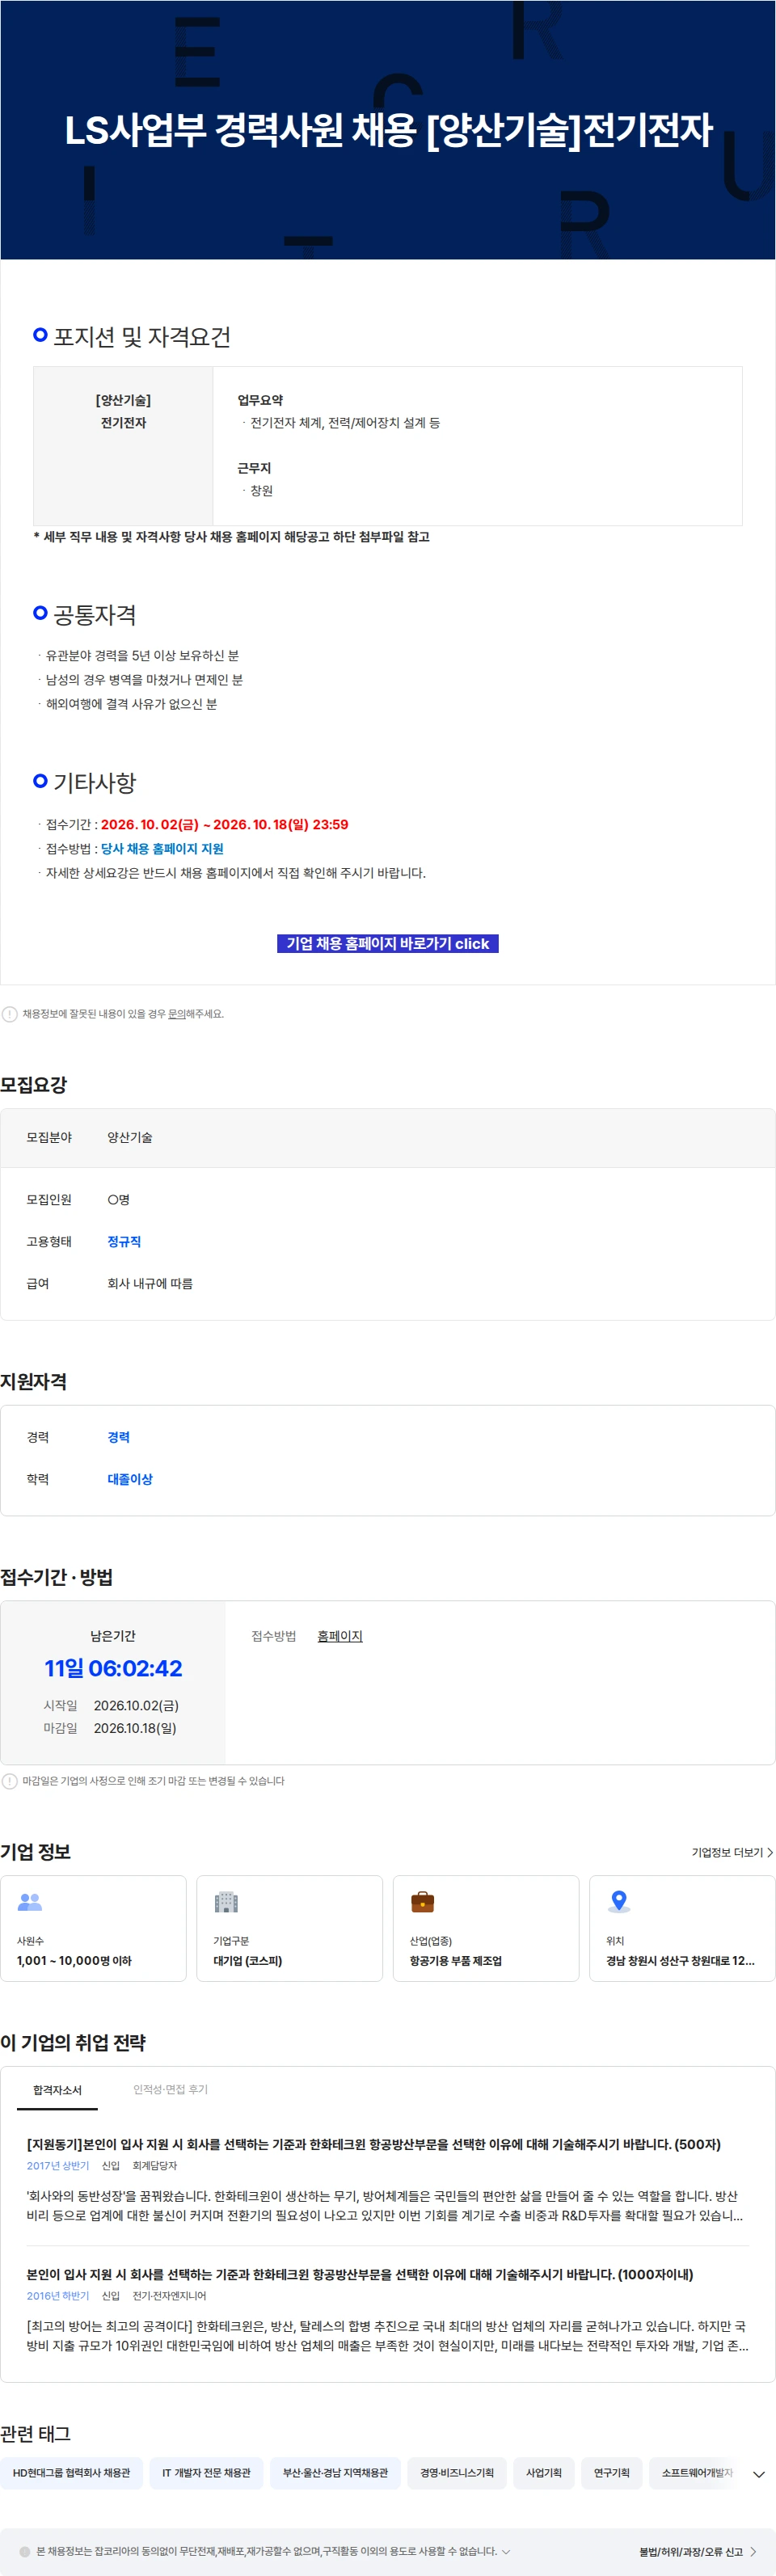Click the building icon for company type
Image resolution: width=776 pixels, height=2576 pixels.
tap(227, 1902)
